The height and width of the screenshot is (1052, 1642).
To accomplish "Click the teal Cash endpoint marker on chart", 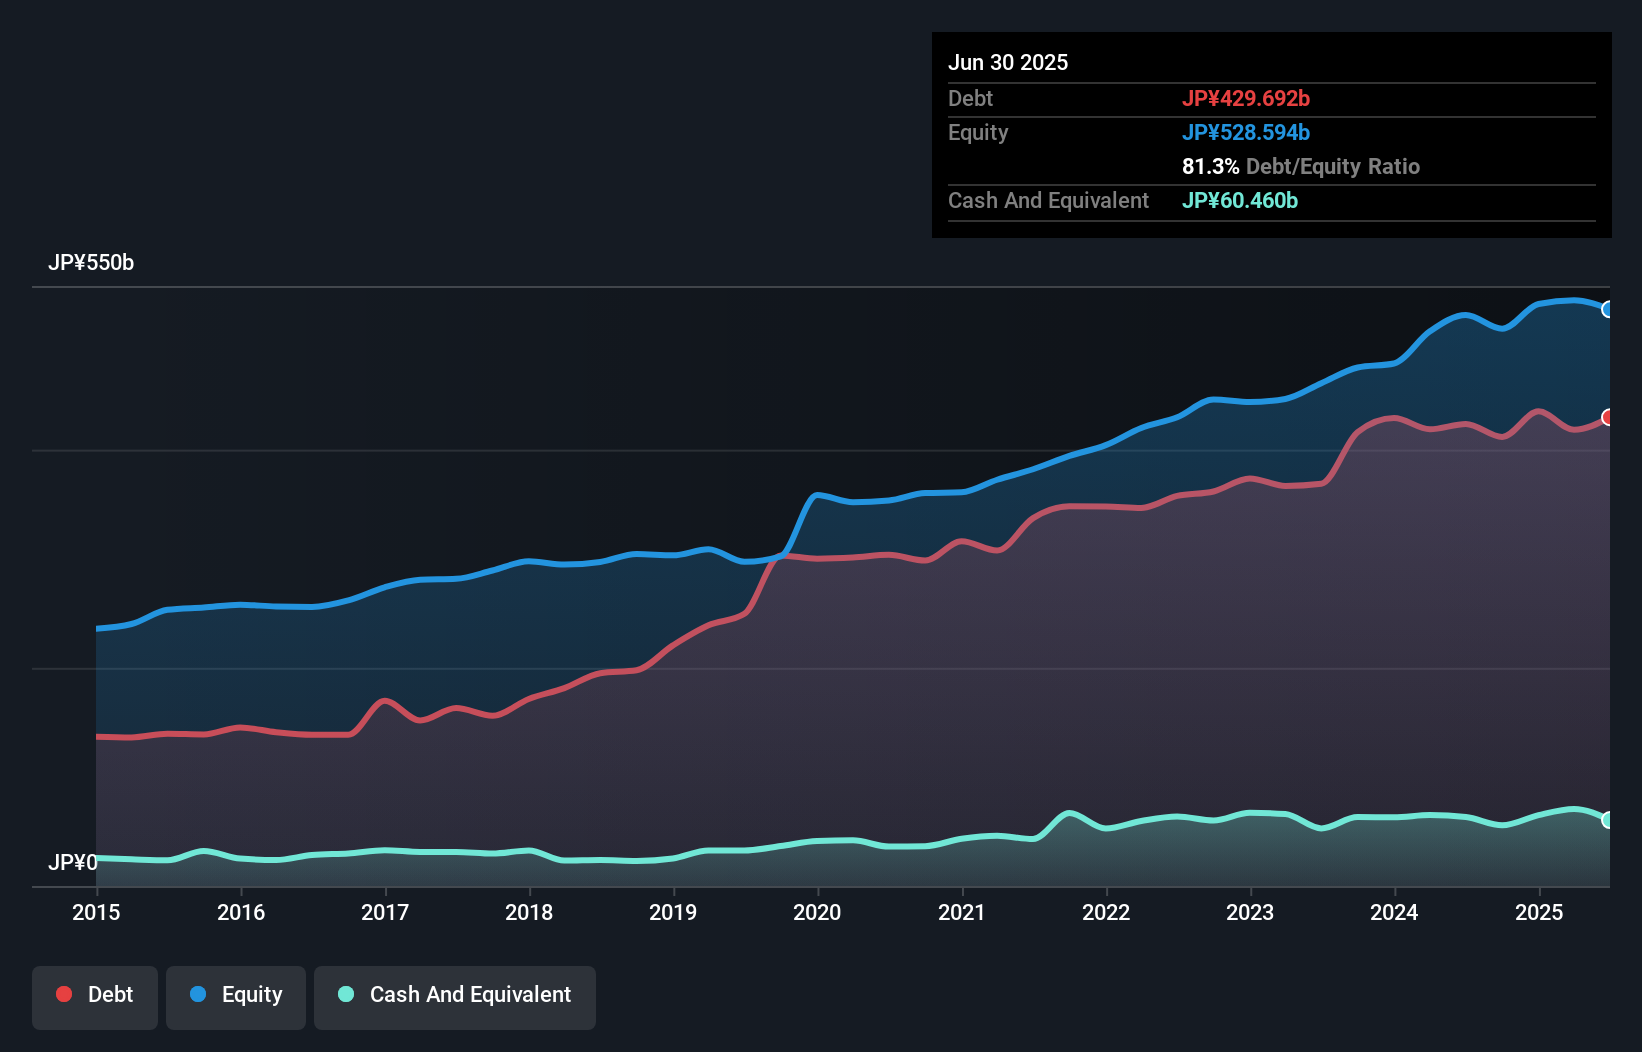I will pos(1608,820).
